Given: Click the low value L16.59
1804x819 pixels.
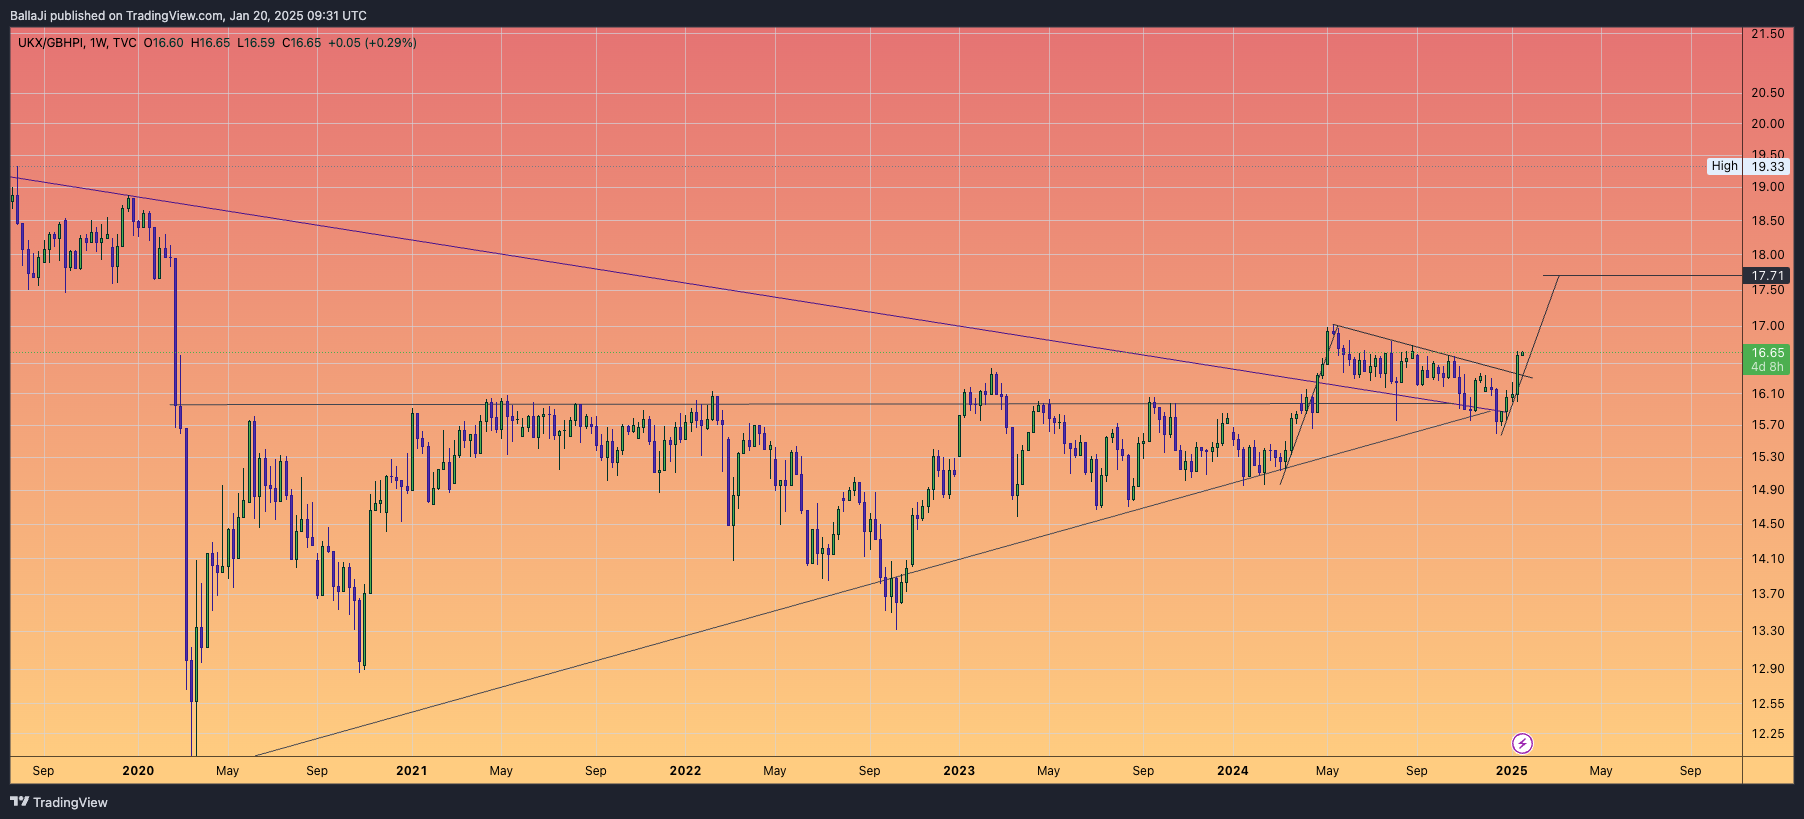Looking at the screenshot, I should pos(256,43).
